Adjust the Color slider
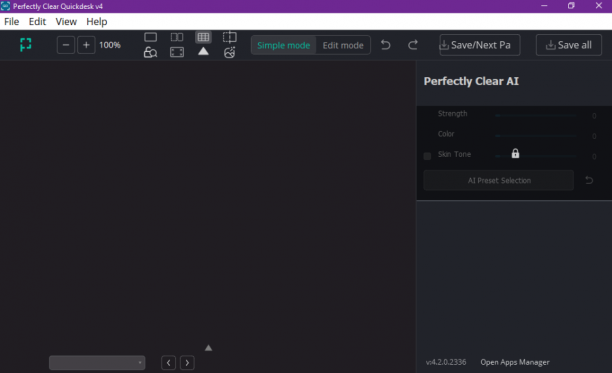The height and width of the screenshot is (373, 612). (536, 136)
